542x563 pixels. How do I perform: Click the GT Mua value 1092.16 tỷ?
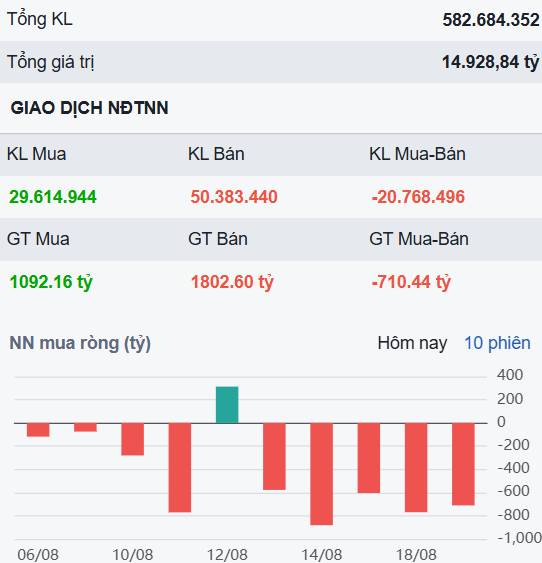click(51, 282)
